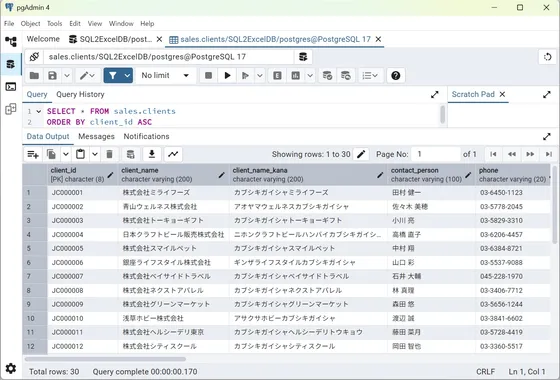Click the Graph Visualiser icon
Viewport: 560px width, 380px height.
tap(173, 154)
